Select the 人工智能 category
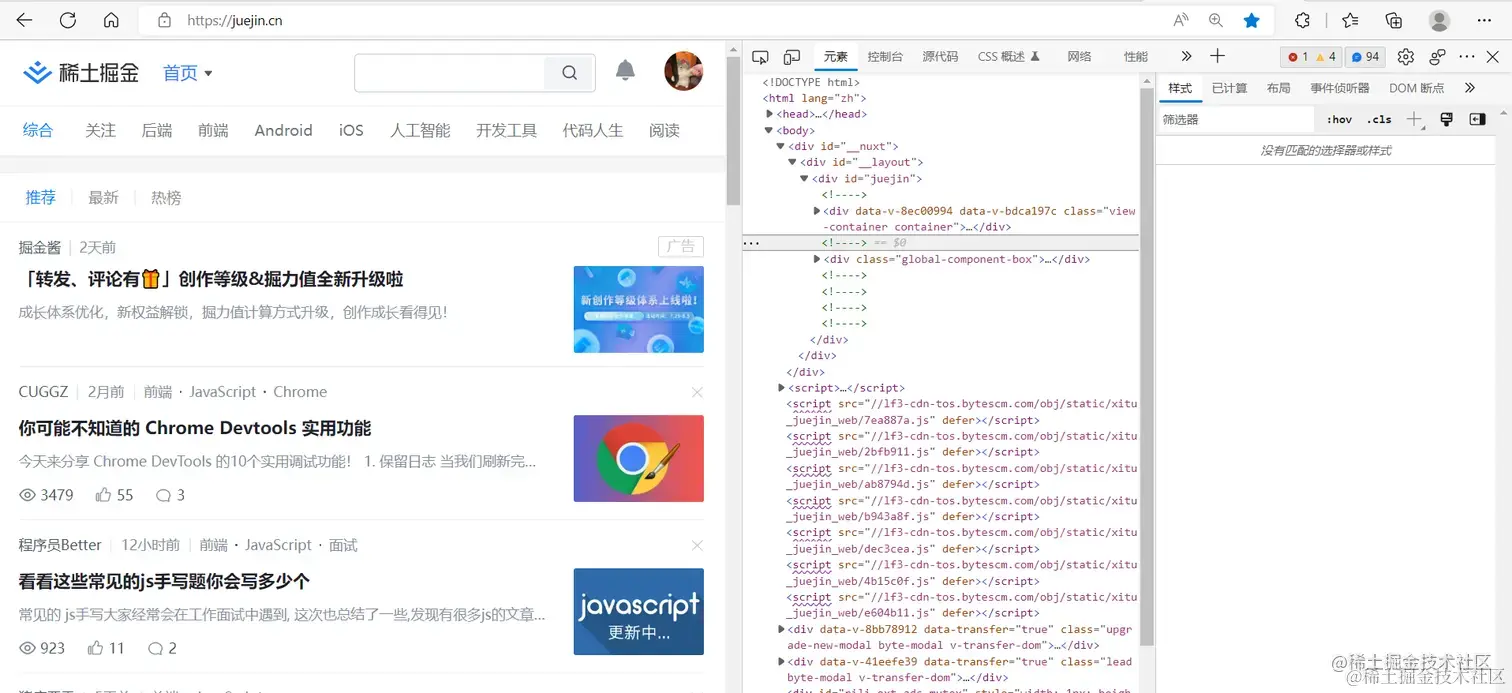This screenshot has height=693, width=1512. (x=420, y=130)
